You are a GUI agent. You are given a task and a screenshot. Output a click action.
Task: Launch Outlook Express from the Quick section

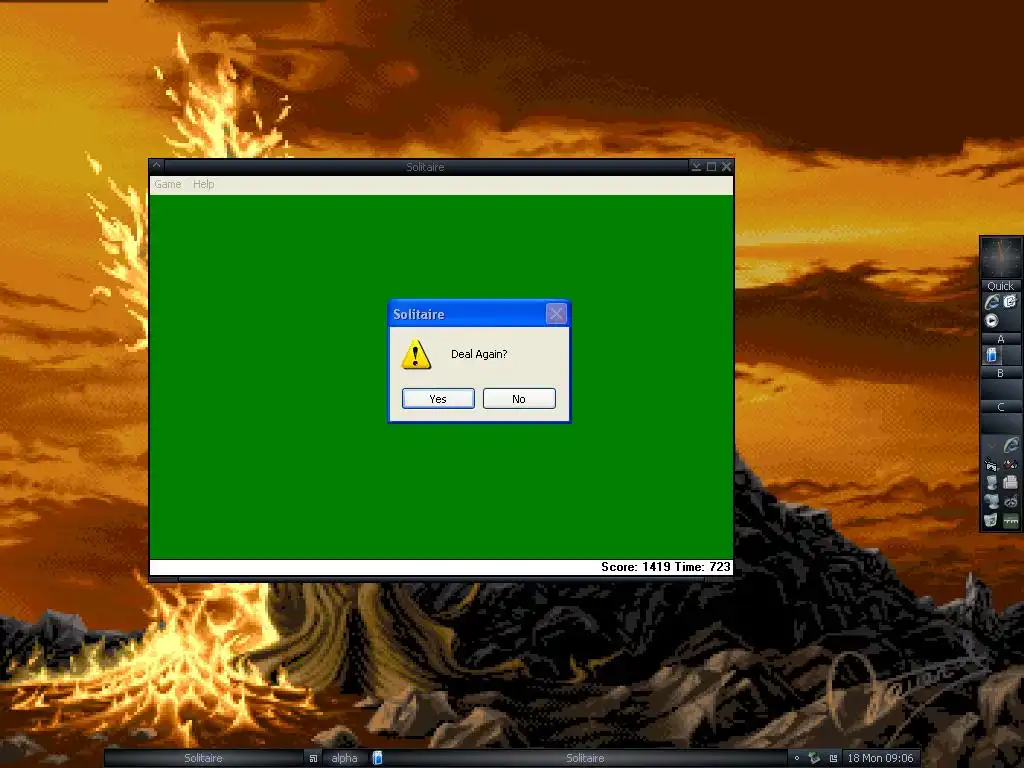1010,301
